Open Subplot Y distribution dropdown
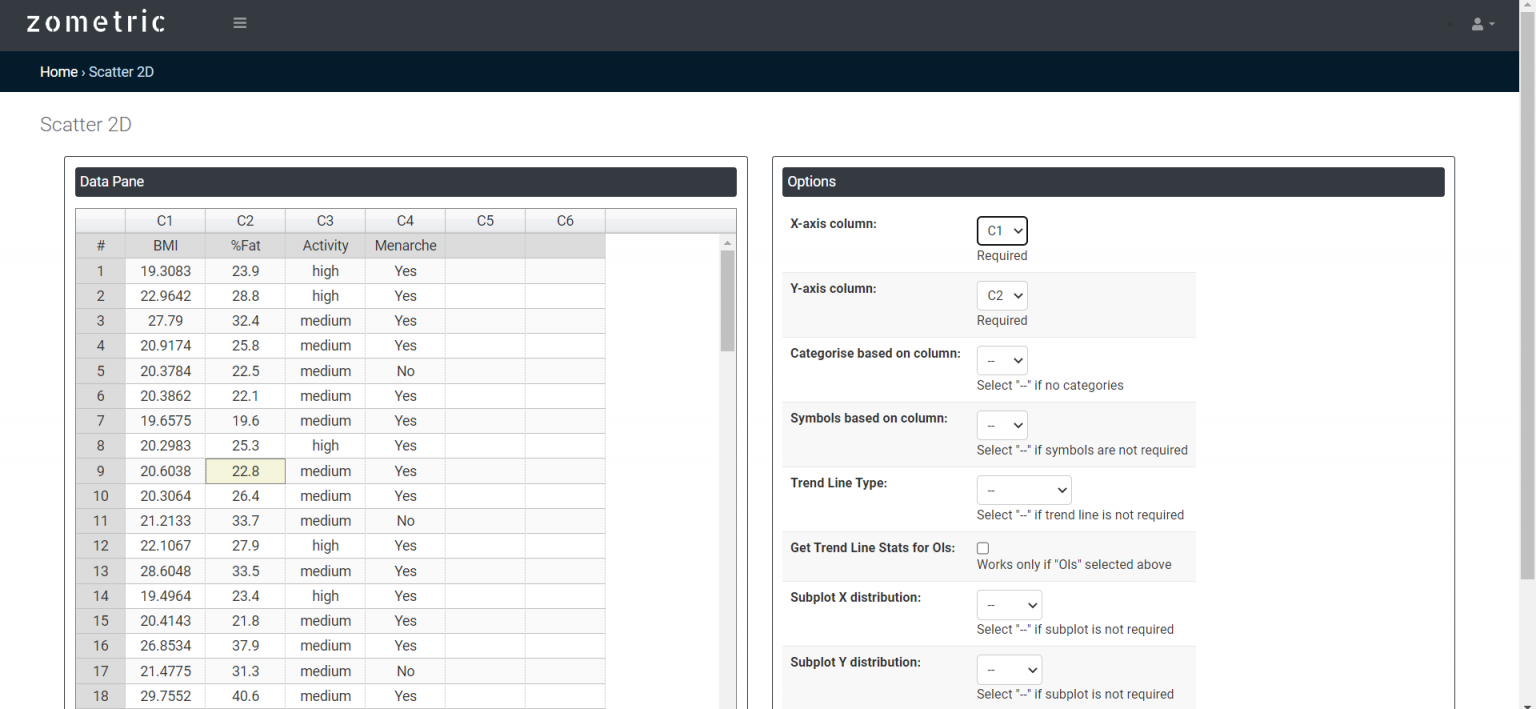 (x=1009, y=670)
